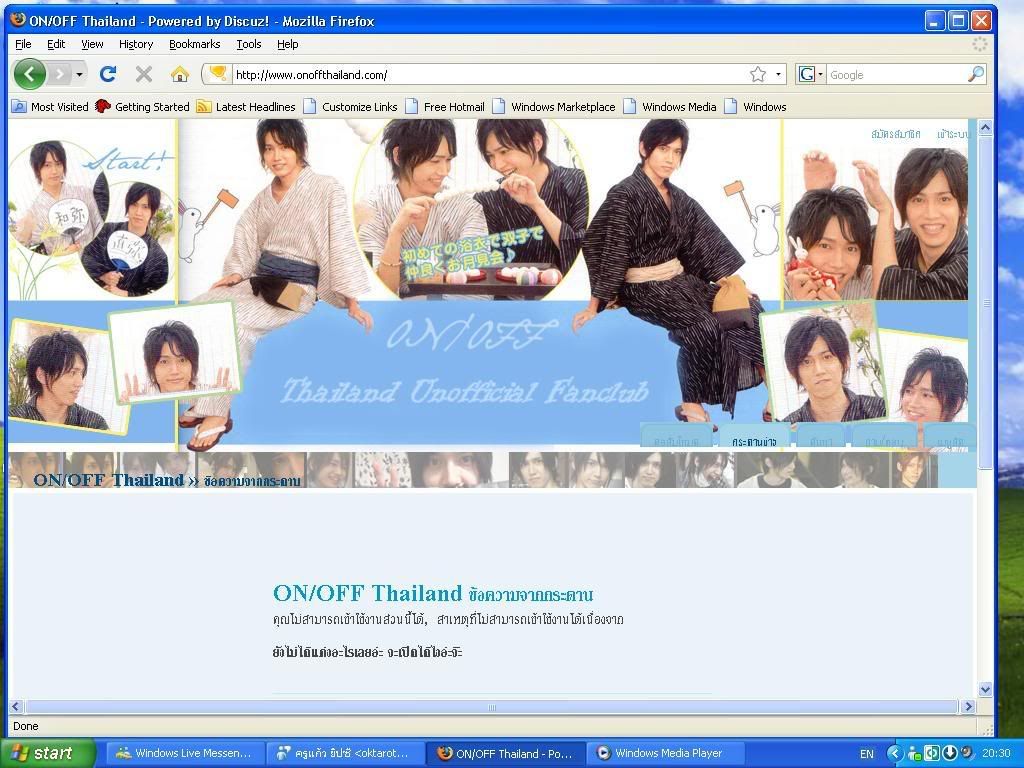Open the Windows Marketplace bookmark
The image size is (1024, 768).
click(554, 106)
